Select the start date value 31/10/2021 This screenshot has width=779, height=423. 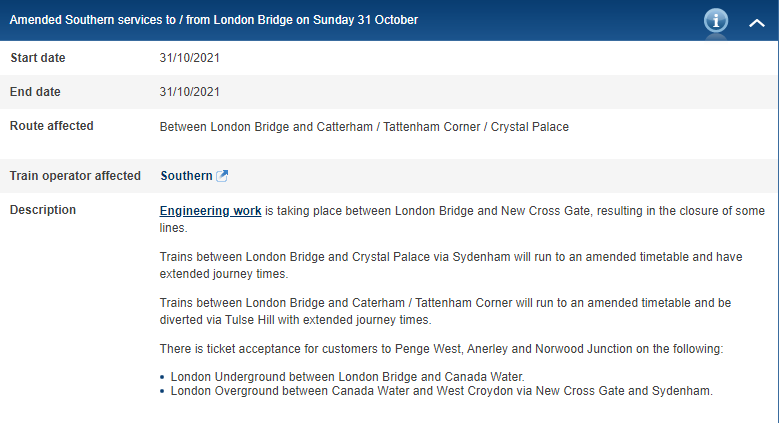190,58
